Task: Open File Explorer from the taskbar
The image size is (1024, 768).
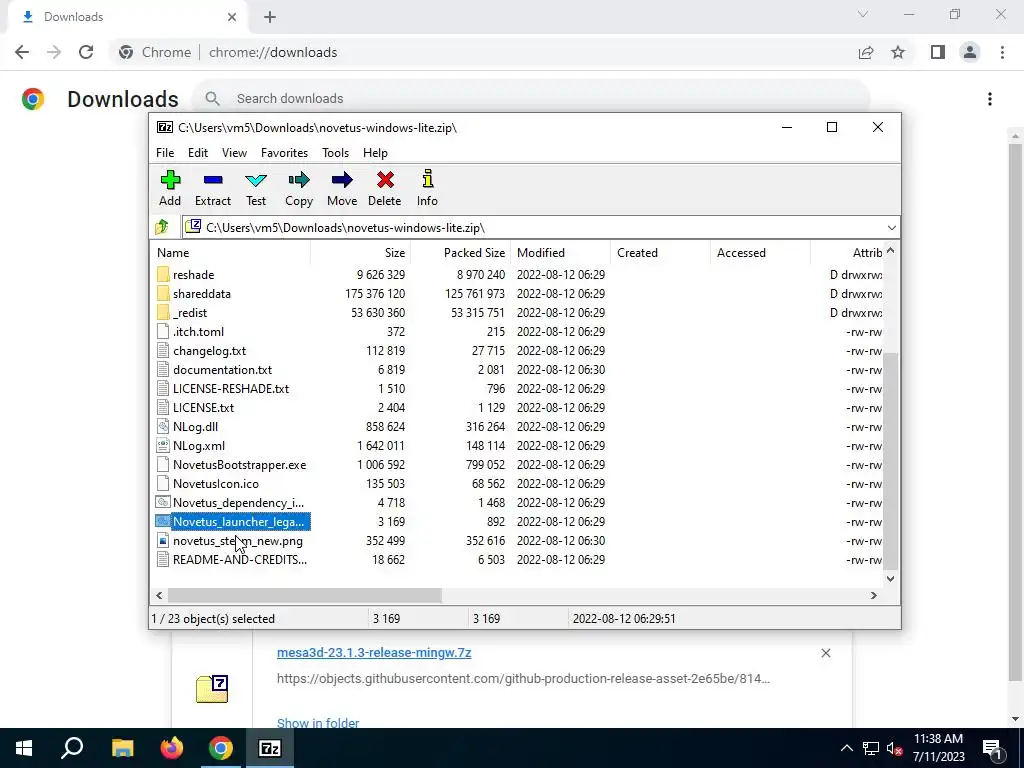Action: pyautogui.click(x=123, y=748)
